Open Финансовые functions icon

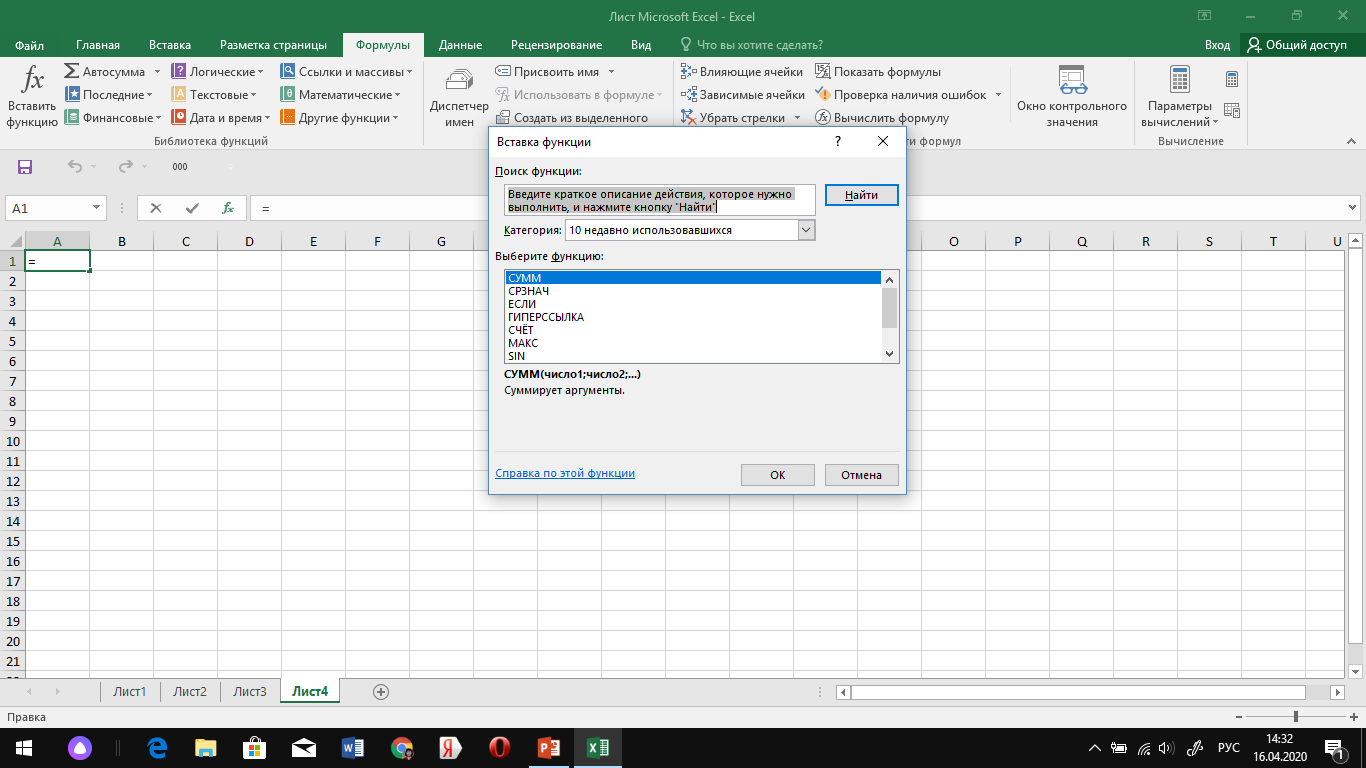[x=72, y=118]
